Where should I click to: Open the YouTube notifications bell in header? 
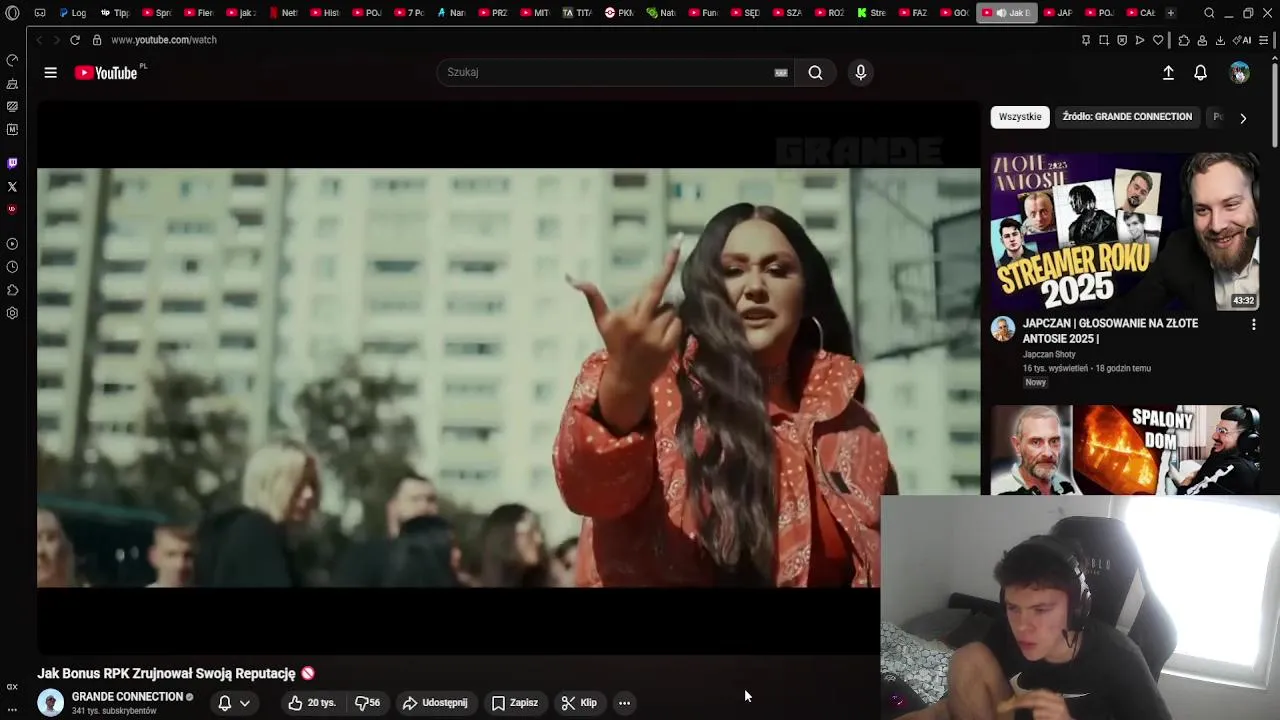pyautogui.click(x=1200, y=73)
